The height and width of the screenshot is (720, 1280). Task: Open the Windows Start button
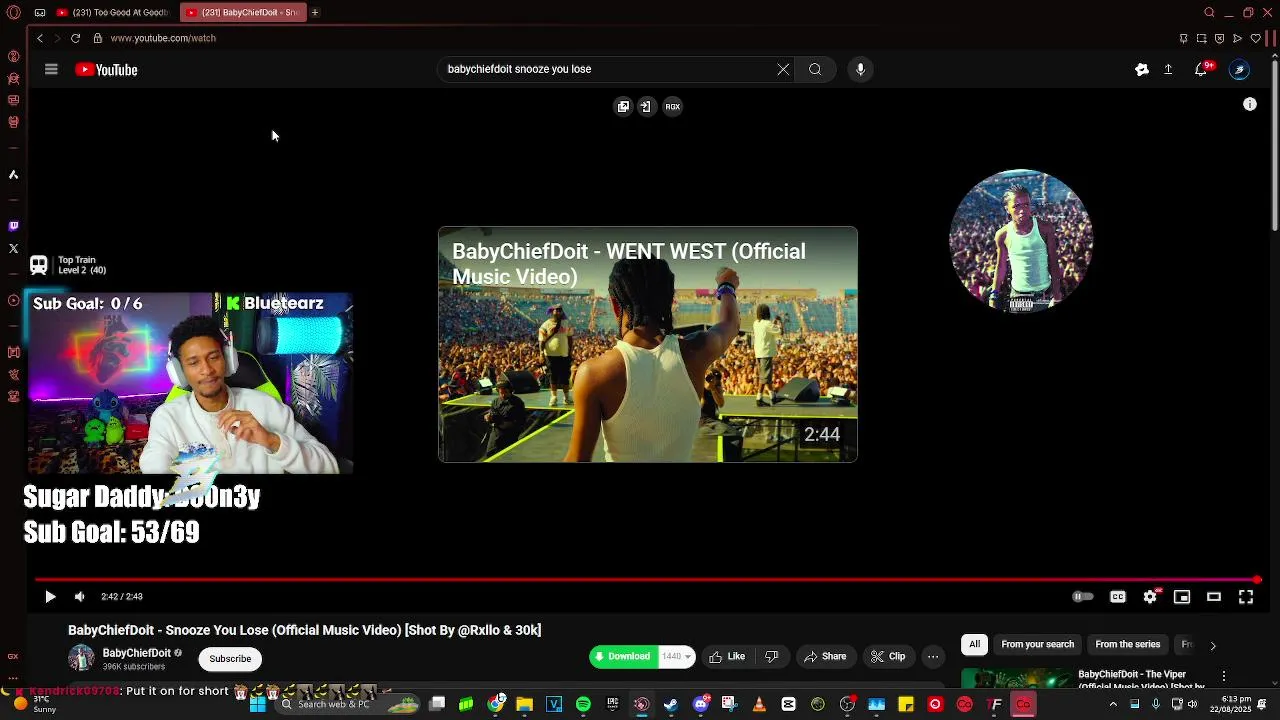tap(257, 704)
